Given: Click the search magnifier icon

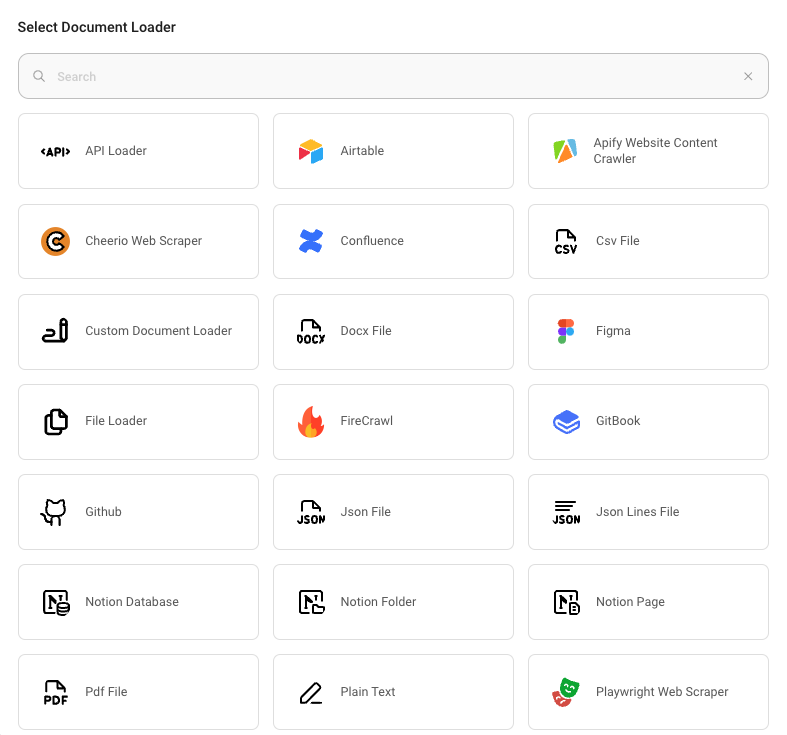Looking at the screenshot, I should coord(39,76).
